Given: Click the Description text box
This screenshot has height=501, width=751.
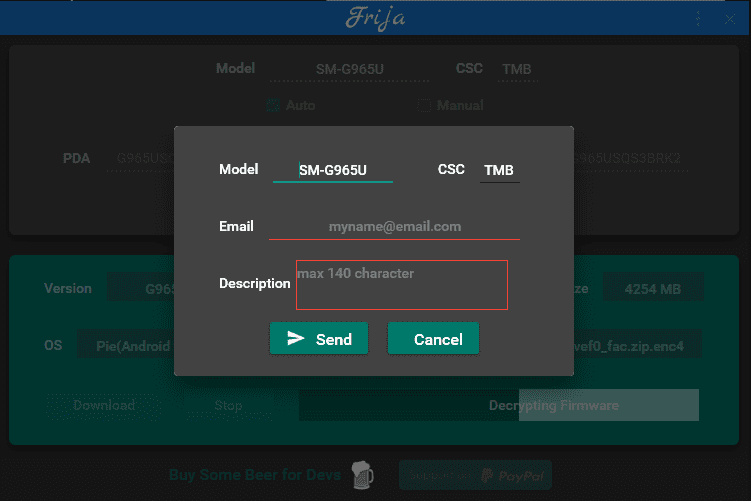Looking at the screenshot, I should [402, 285].
